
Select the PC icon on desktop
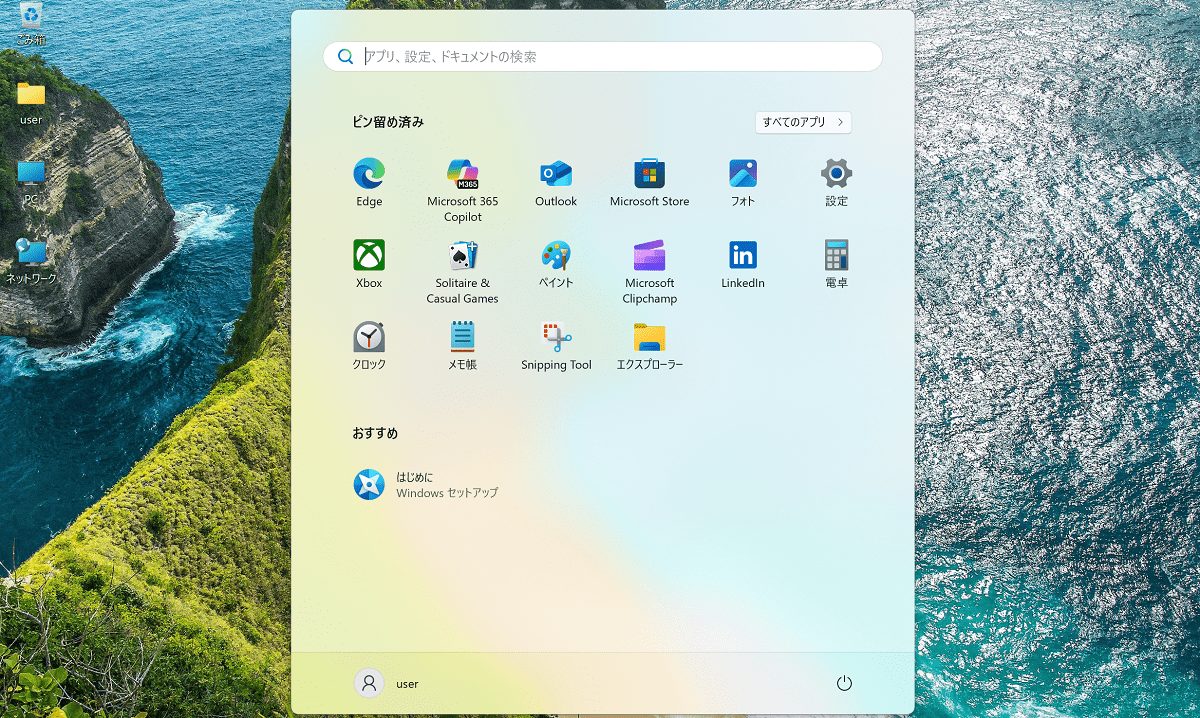31,182
